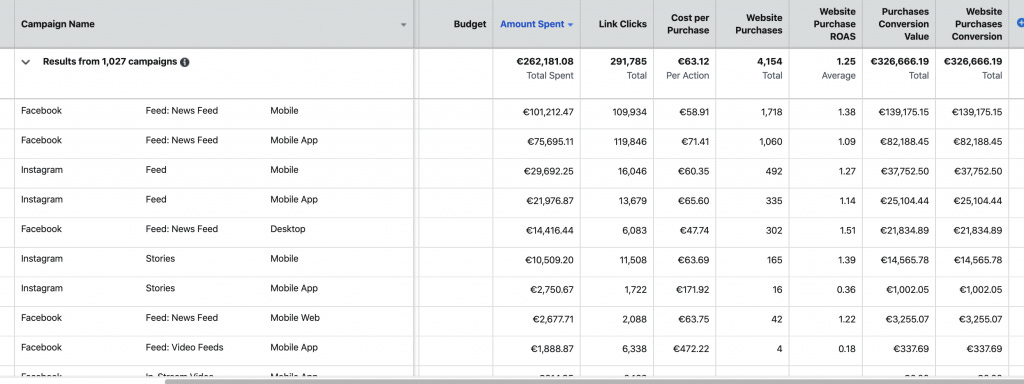This screenshot has width=1024, height=384.
Task: Click cost per purchase €71.41
Action: coord(695,142)
